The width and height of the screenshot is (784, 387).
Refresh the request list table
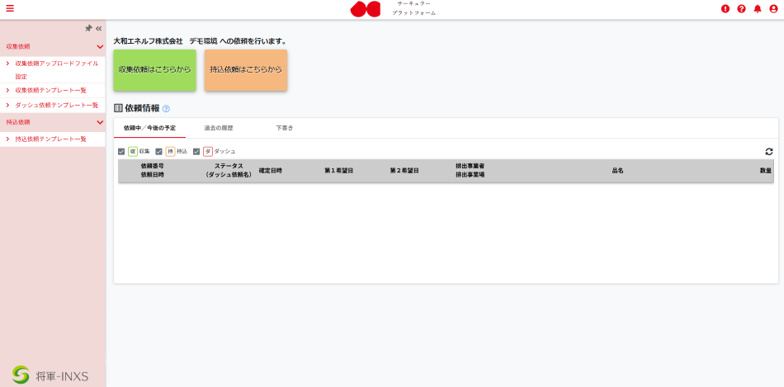coord(769,152)
